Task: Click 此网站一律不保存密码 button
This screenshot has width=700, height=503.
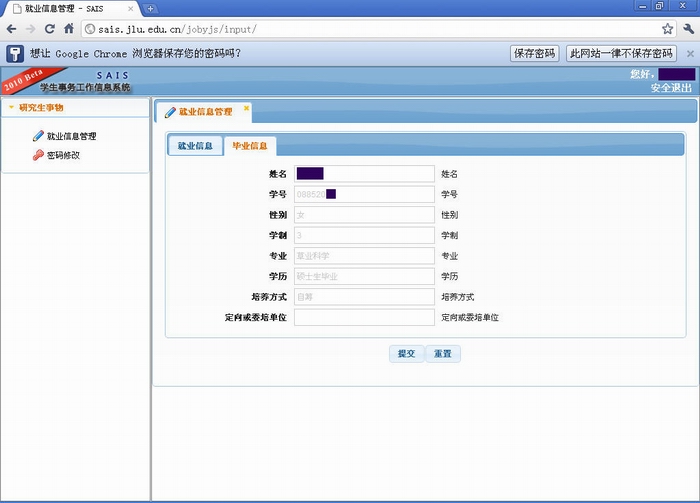Action: pos(621,53)
